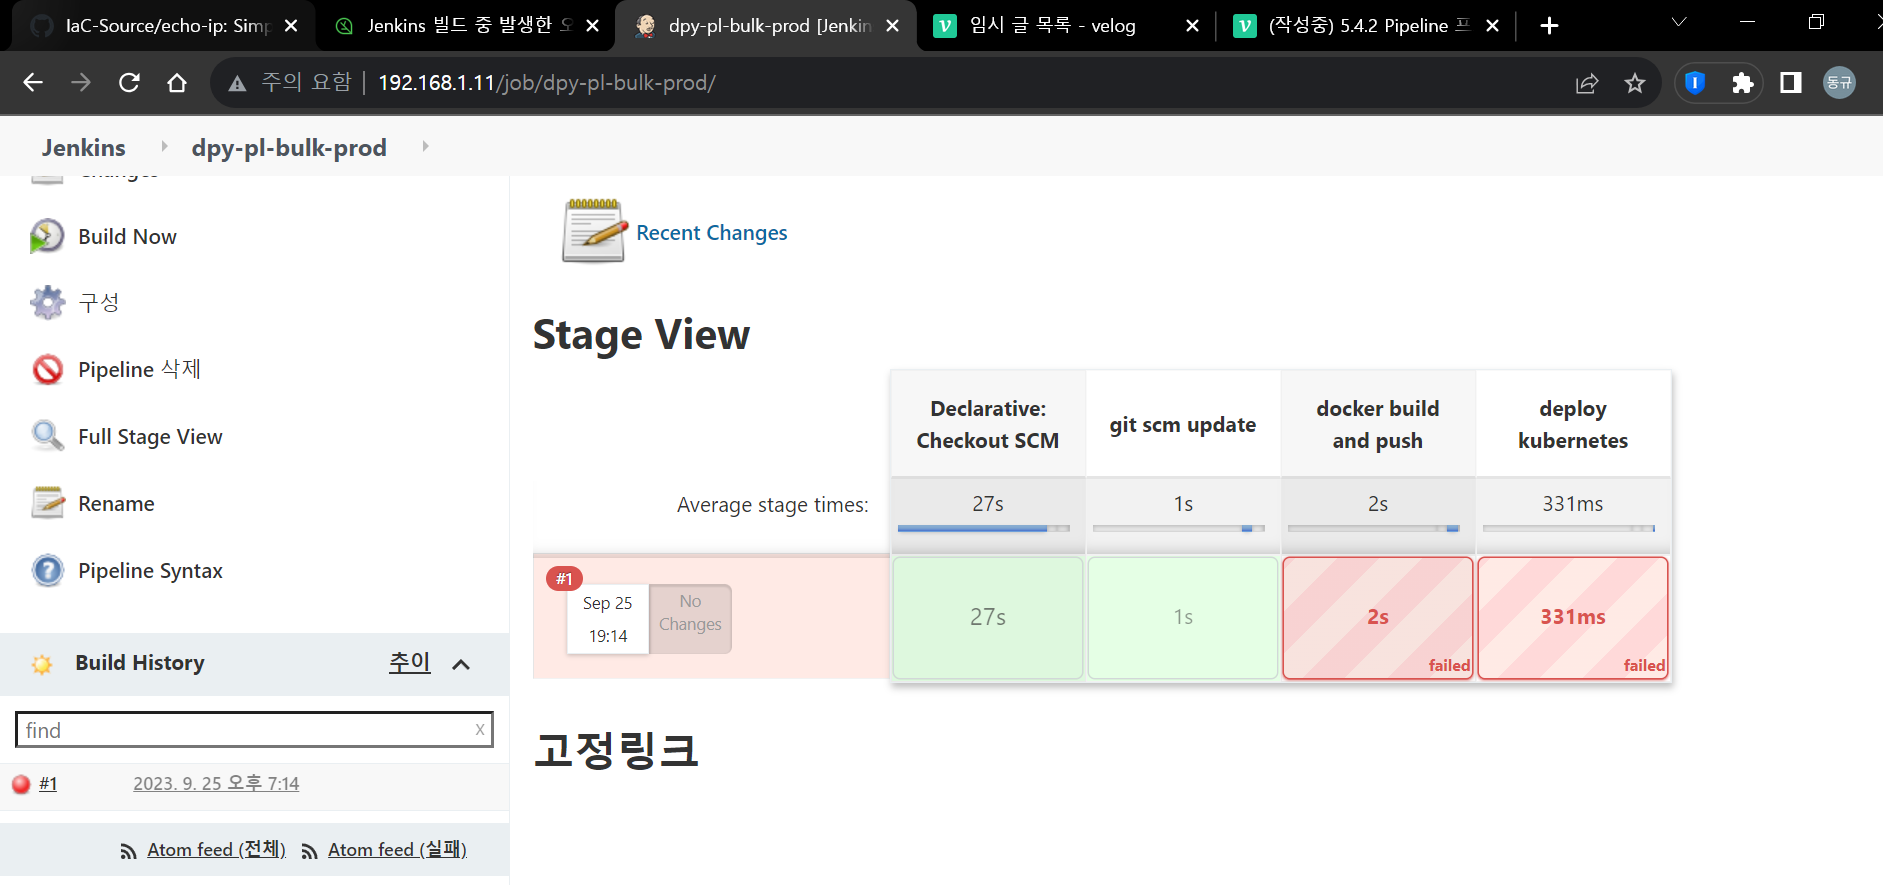Click the Declarative: Checkout SCM average progress bar
Screen dimensions: 1883x885
(984, 528)
